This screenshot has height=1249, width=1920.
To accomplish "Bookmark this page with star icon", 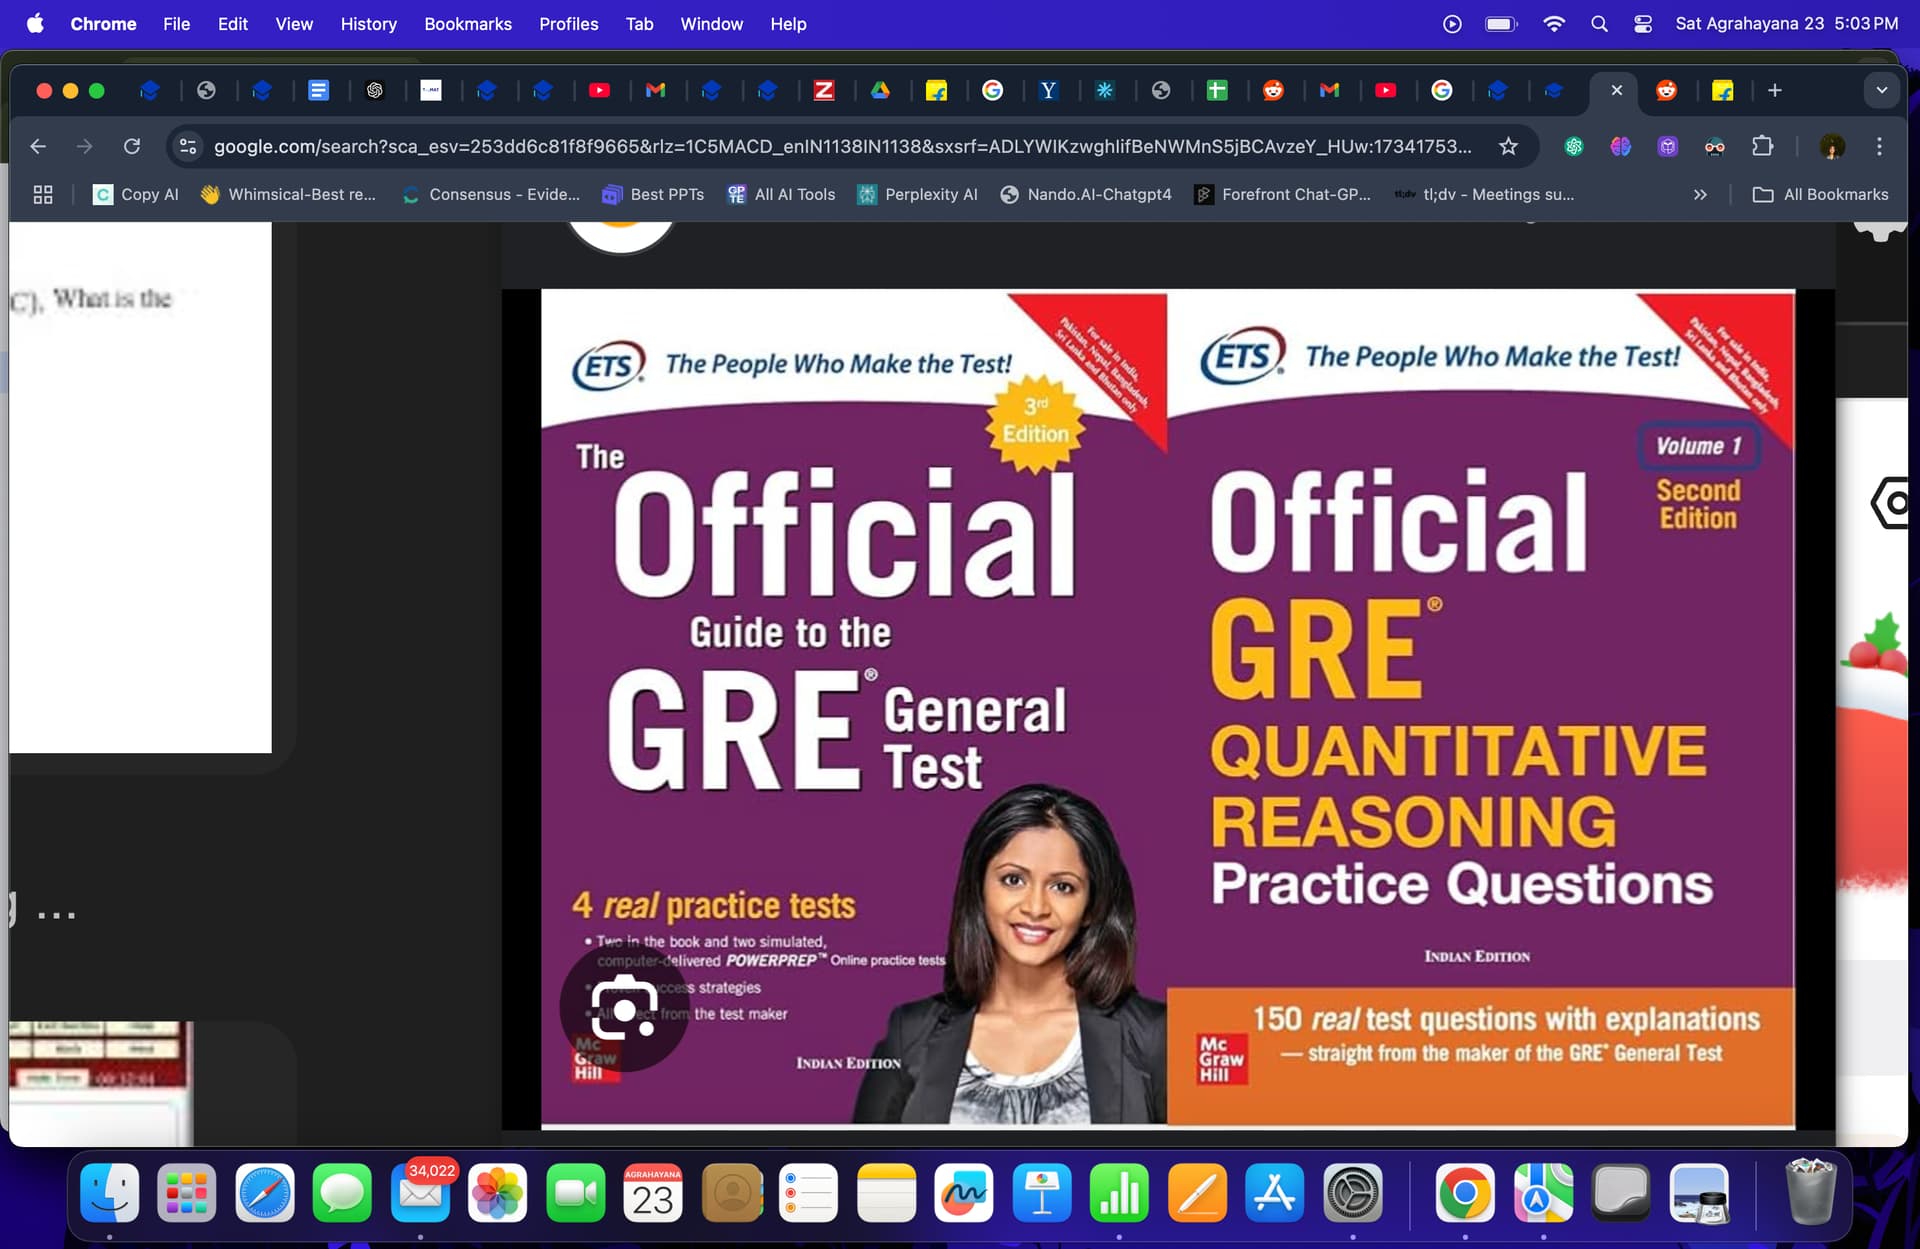I will click(x=1508, y=147).
